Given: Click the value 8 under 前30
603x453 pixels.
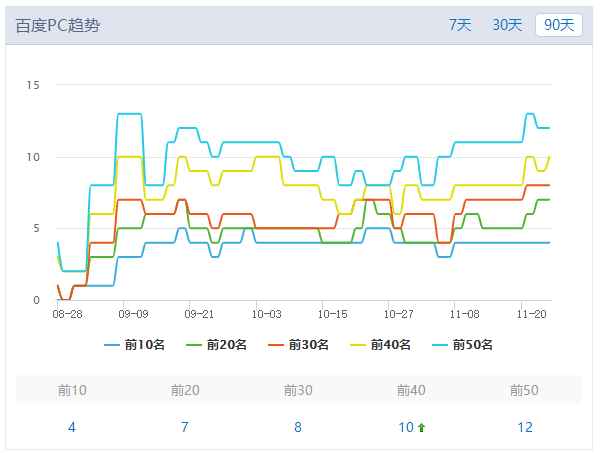Looking at the screenshot, I should point(298,427).
